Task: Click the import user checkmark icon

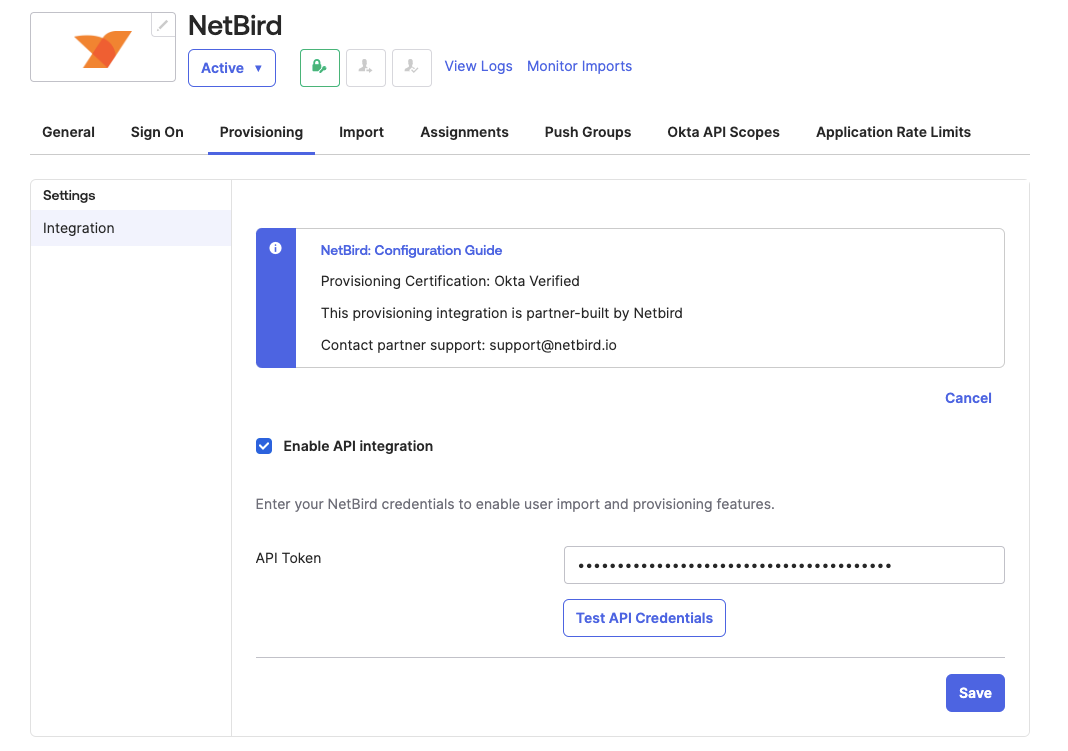Action: 412,68
